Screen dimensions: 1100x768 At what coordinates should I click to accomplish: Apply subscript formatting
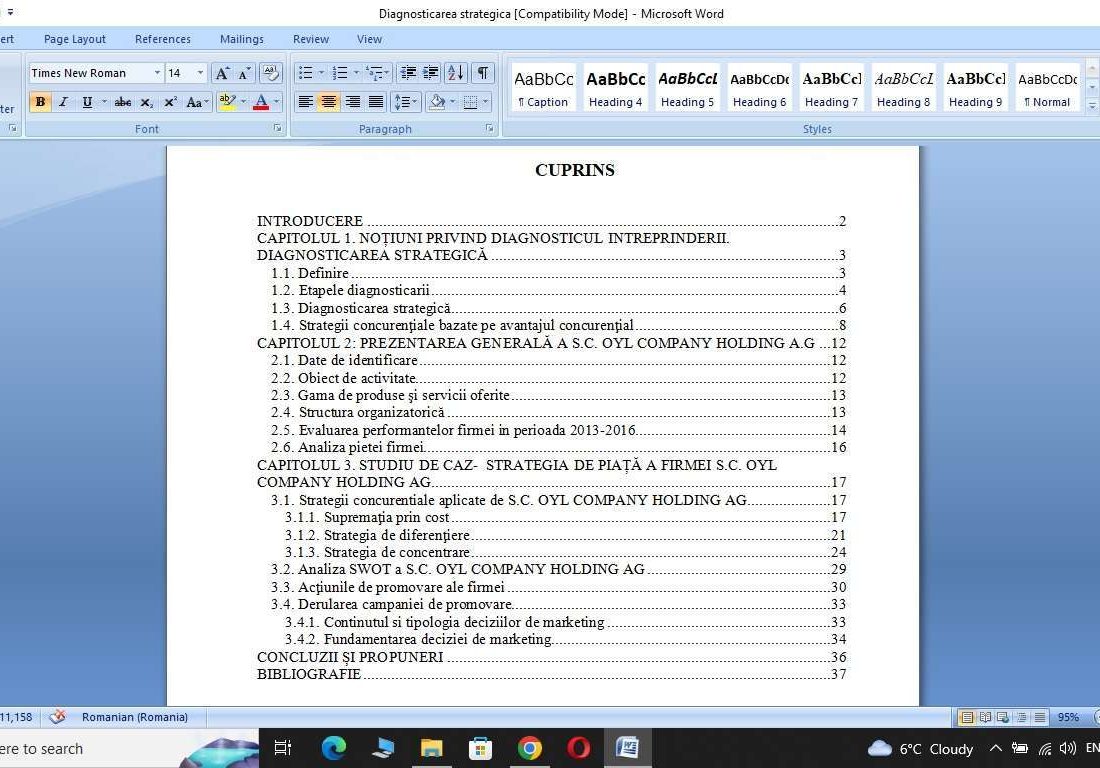[145, 100]
